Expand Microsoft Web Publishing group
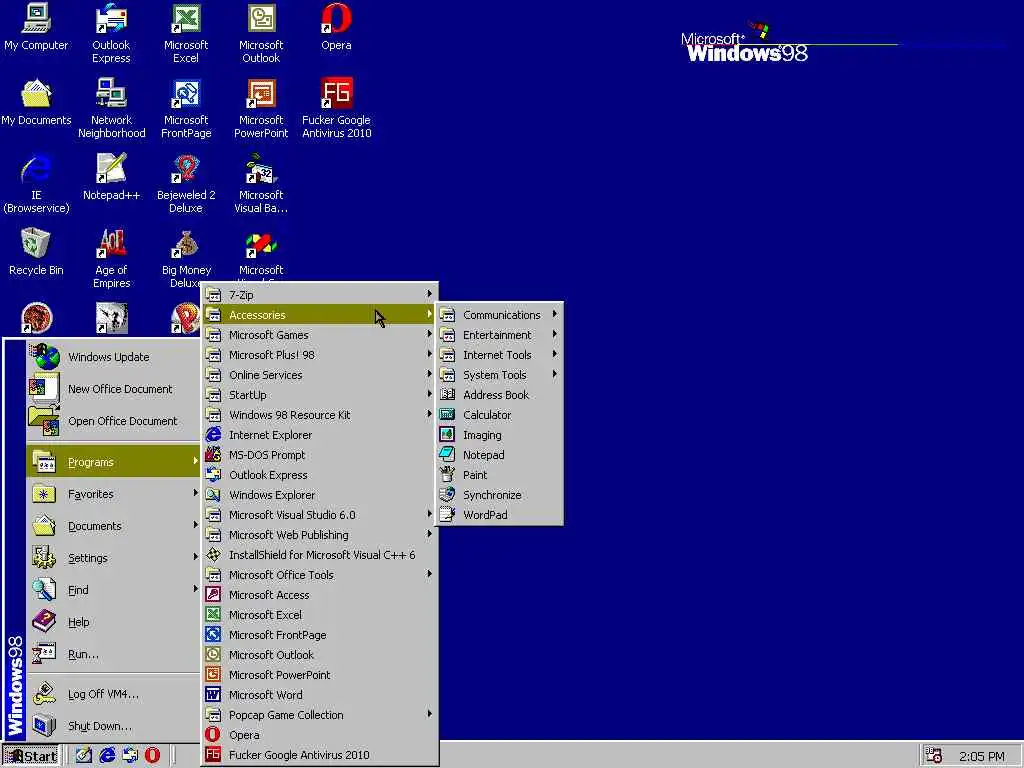This screenshot has height=768, width=1024. click(319, 534)
